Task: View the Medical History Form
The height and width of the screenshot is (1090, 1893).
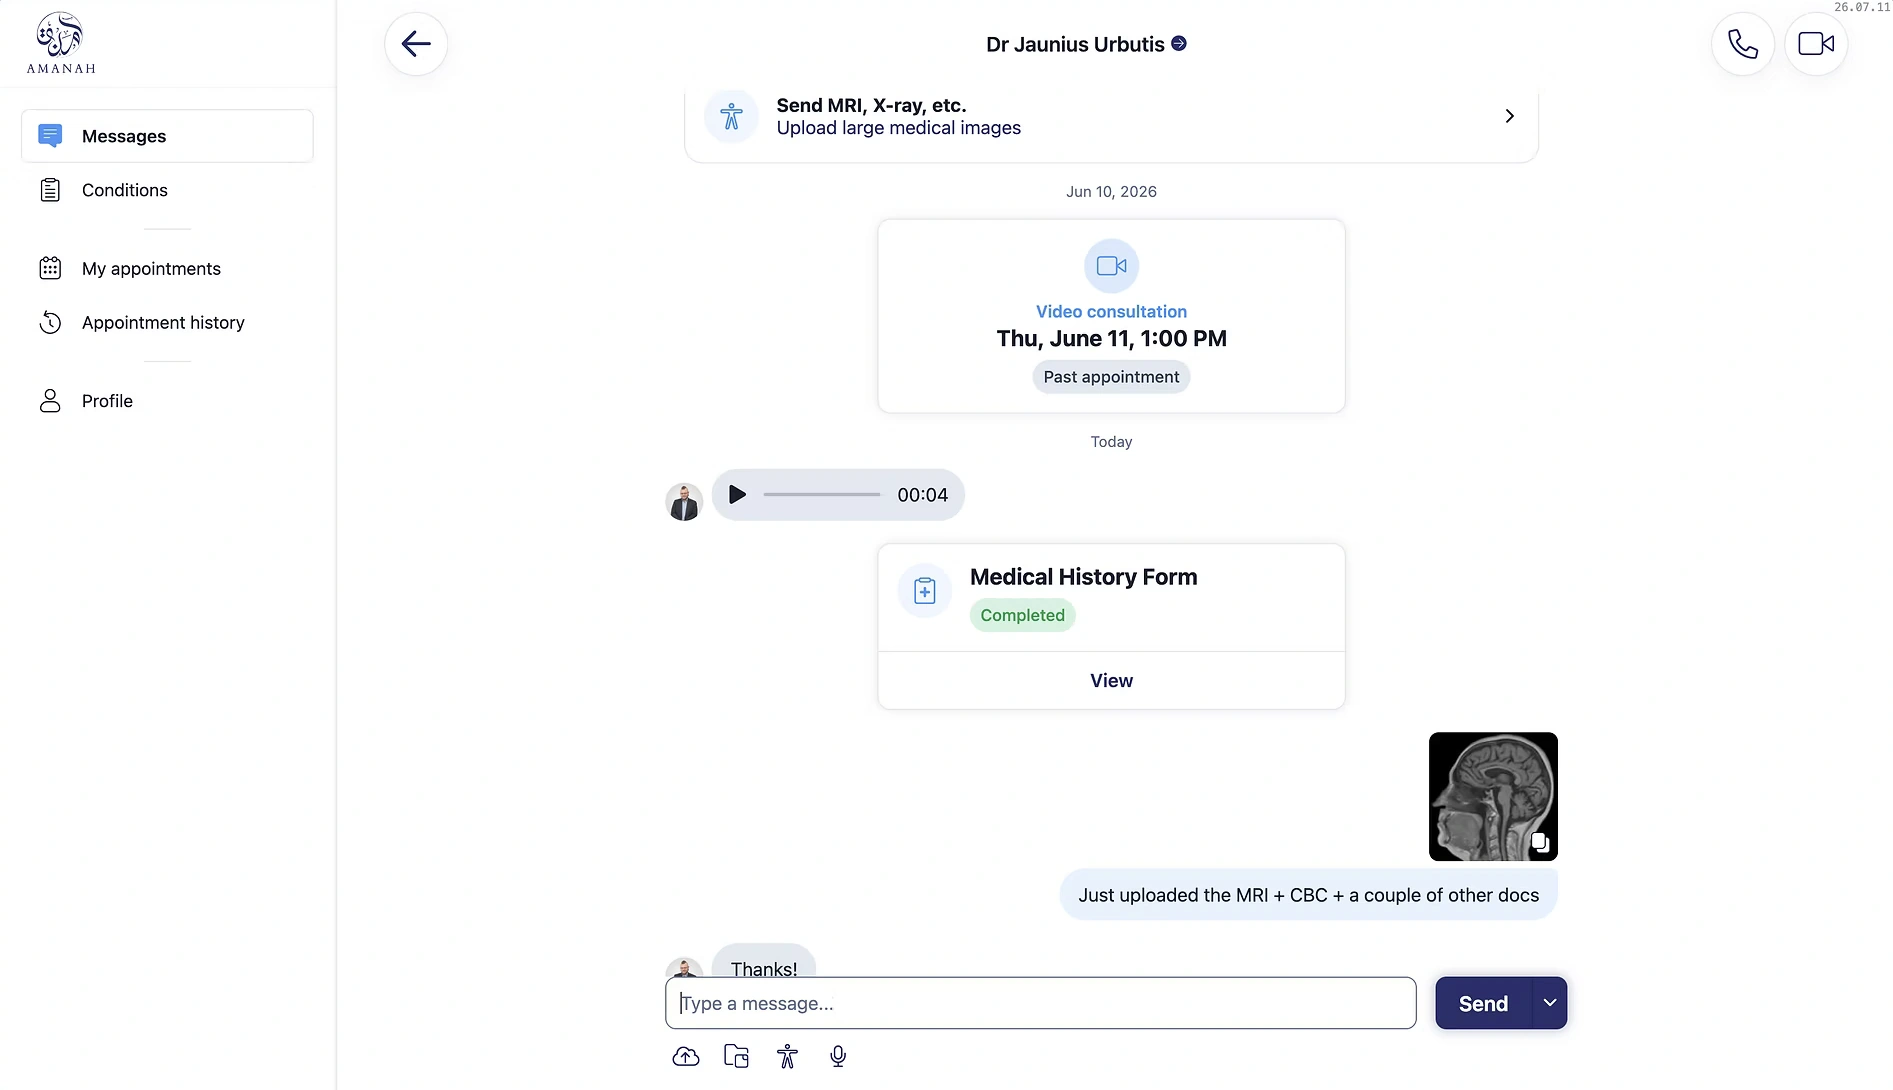Action: (x=1111, y=681)
